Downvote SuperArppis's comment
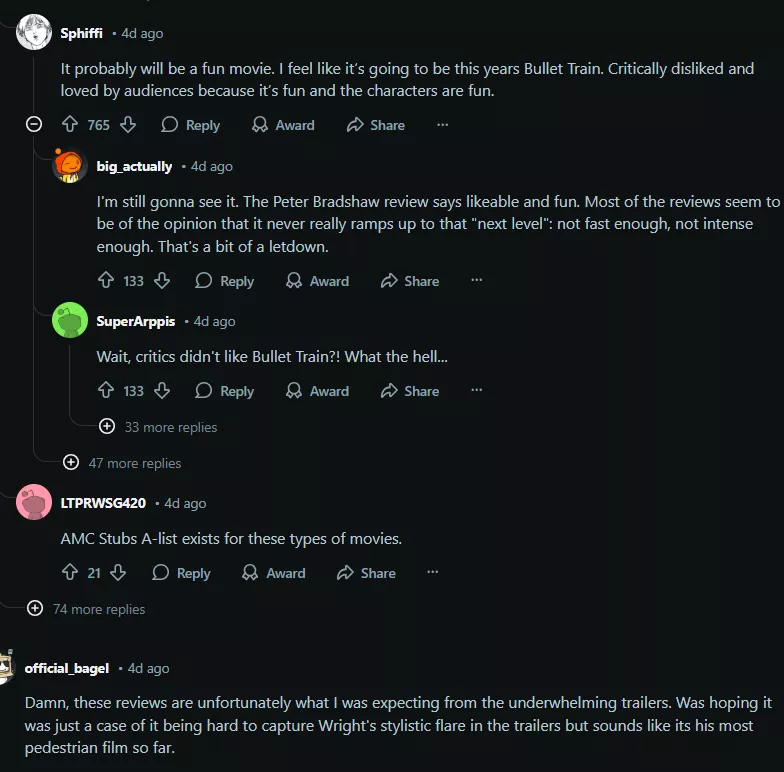This screenshot has height=772, width=784. (162, 391)
